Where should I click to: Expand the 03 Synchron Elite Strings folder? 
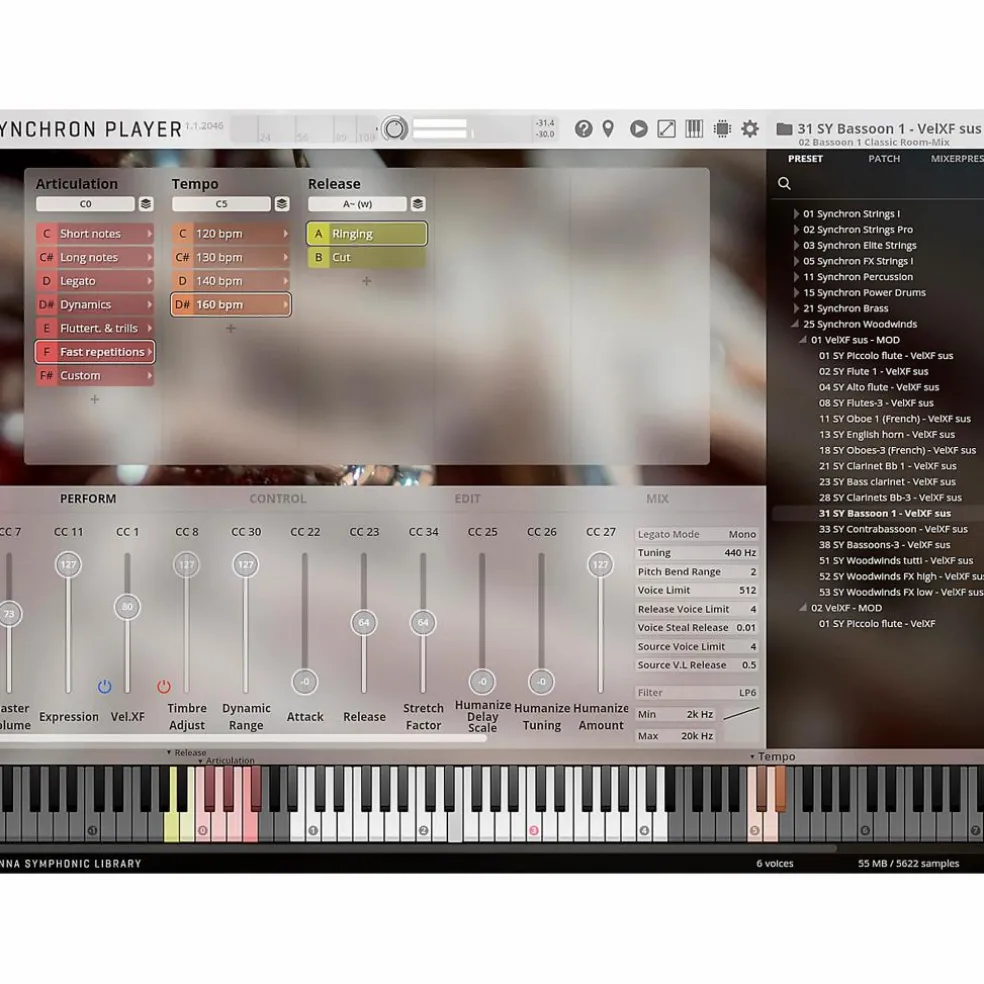pyautogui.click(x=796, y=245)
